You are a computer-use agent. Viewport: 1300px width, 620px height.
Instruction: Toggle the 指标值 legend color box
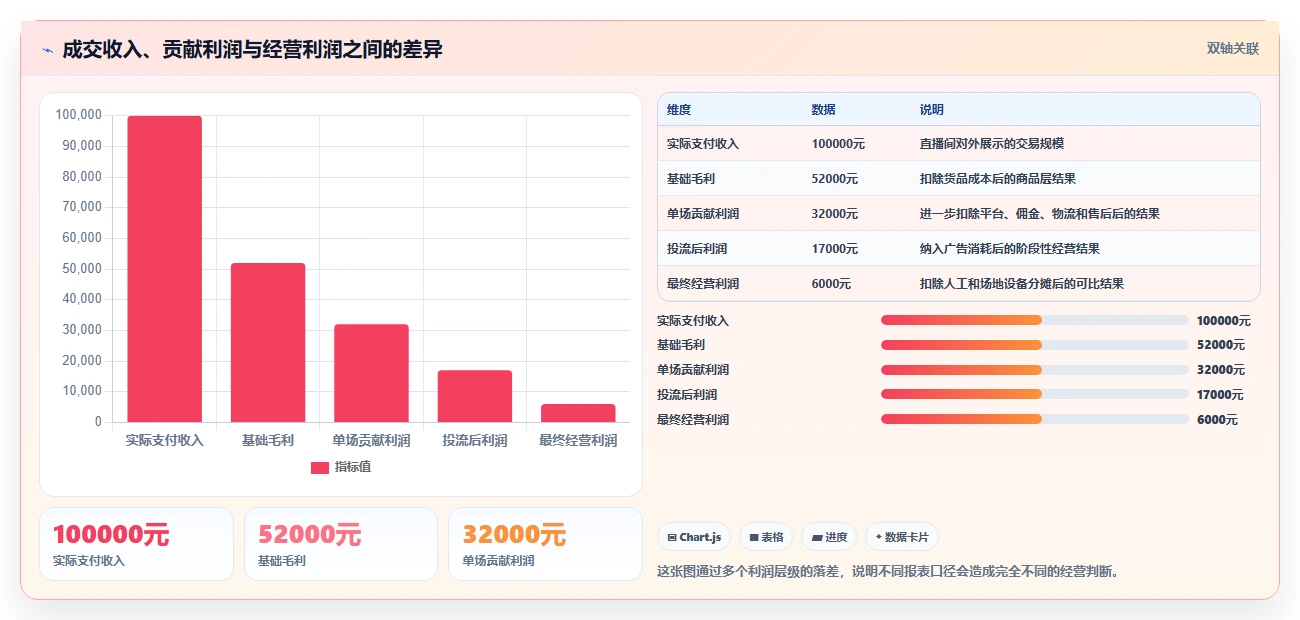(x=320, y=468)
